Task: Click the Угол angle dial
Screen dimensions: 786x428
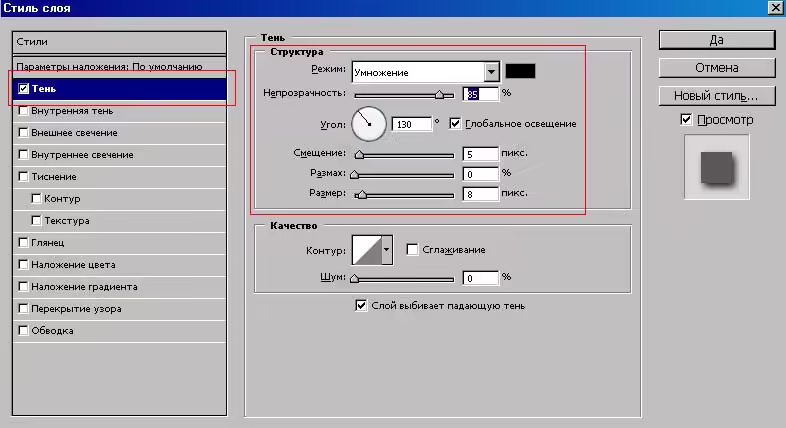Action: coord(369,124)
